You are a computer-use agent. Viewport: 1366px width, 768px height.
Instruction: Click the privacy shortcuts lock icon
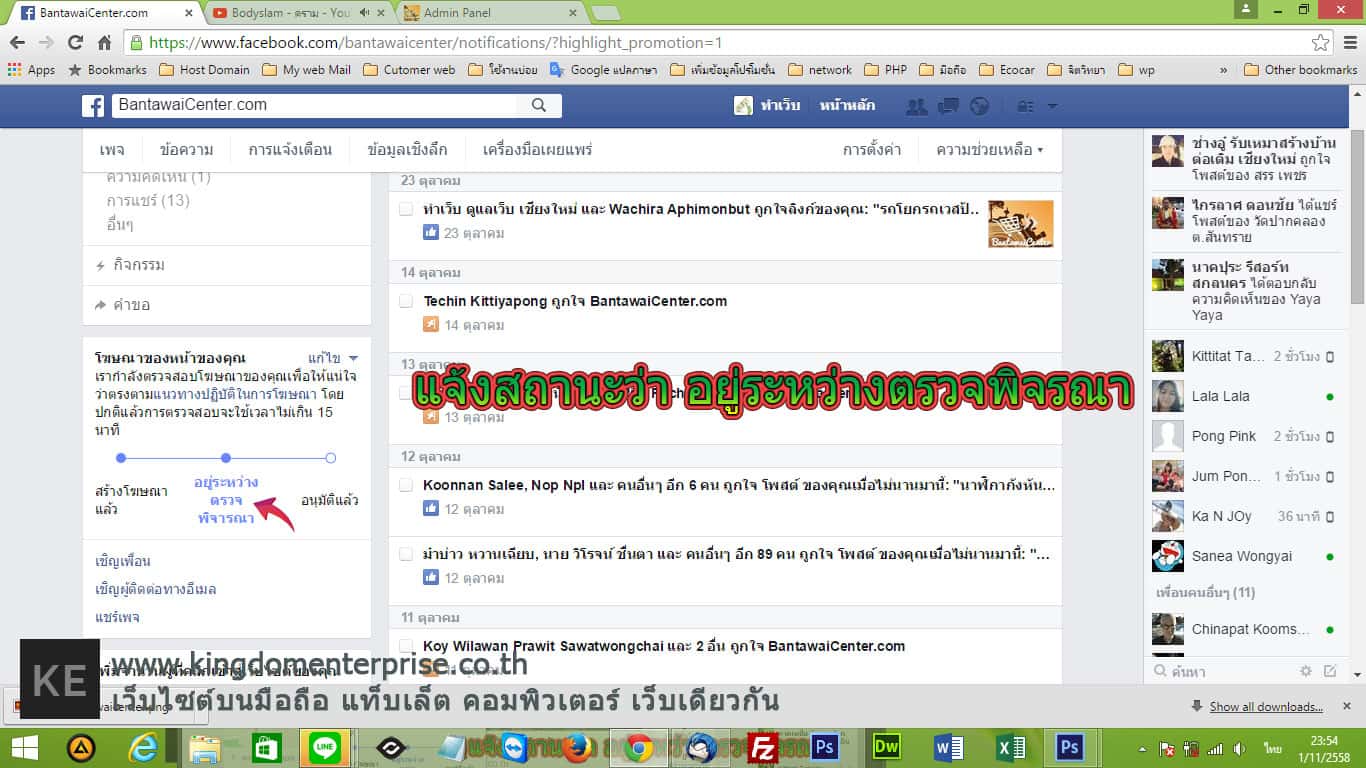(1024, 106)
